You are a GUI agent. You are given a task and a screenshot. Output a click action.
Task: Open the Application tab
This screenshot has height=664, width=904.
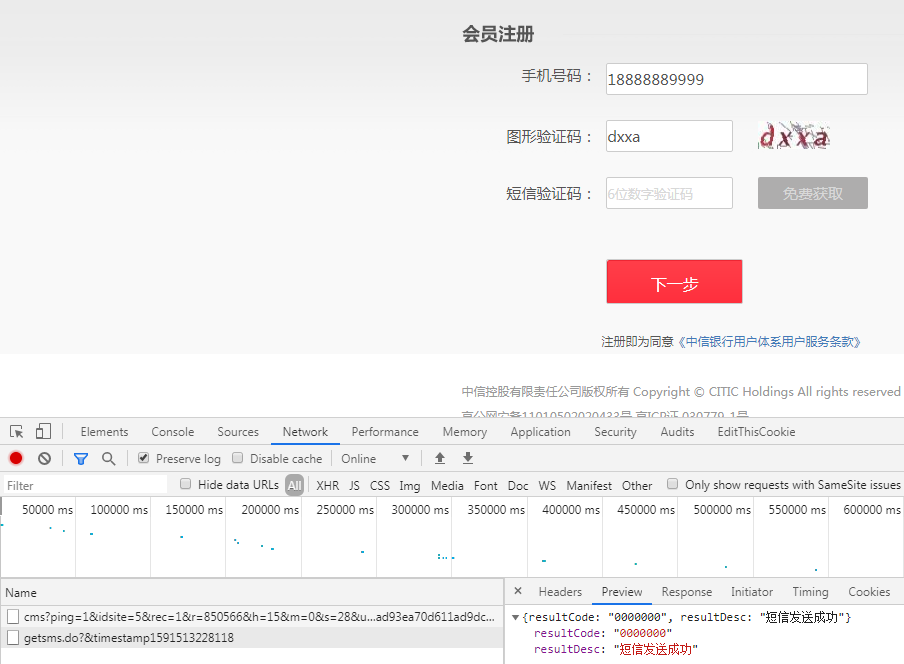[540, 432]
